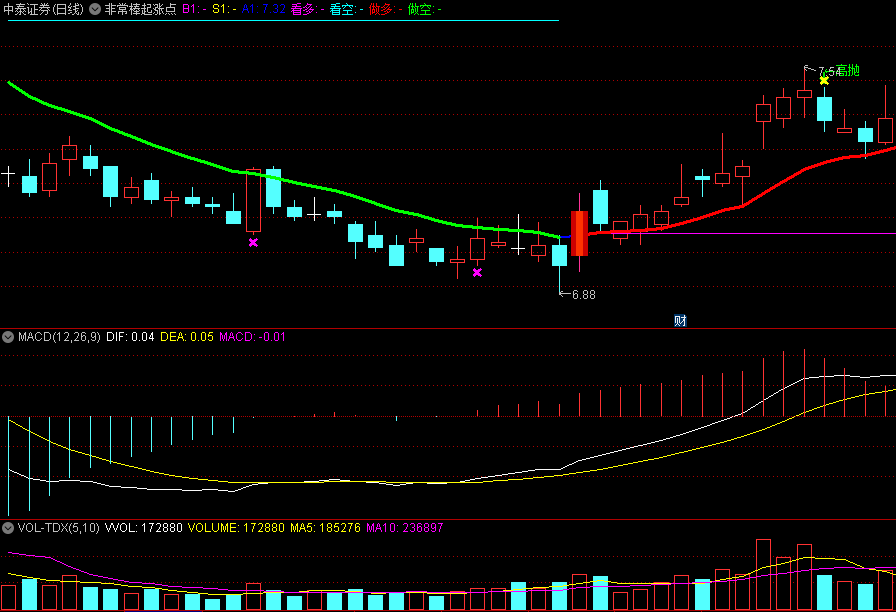Open the VOL-TDX indicator dropdown arrow

8,528
